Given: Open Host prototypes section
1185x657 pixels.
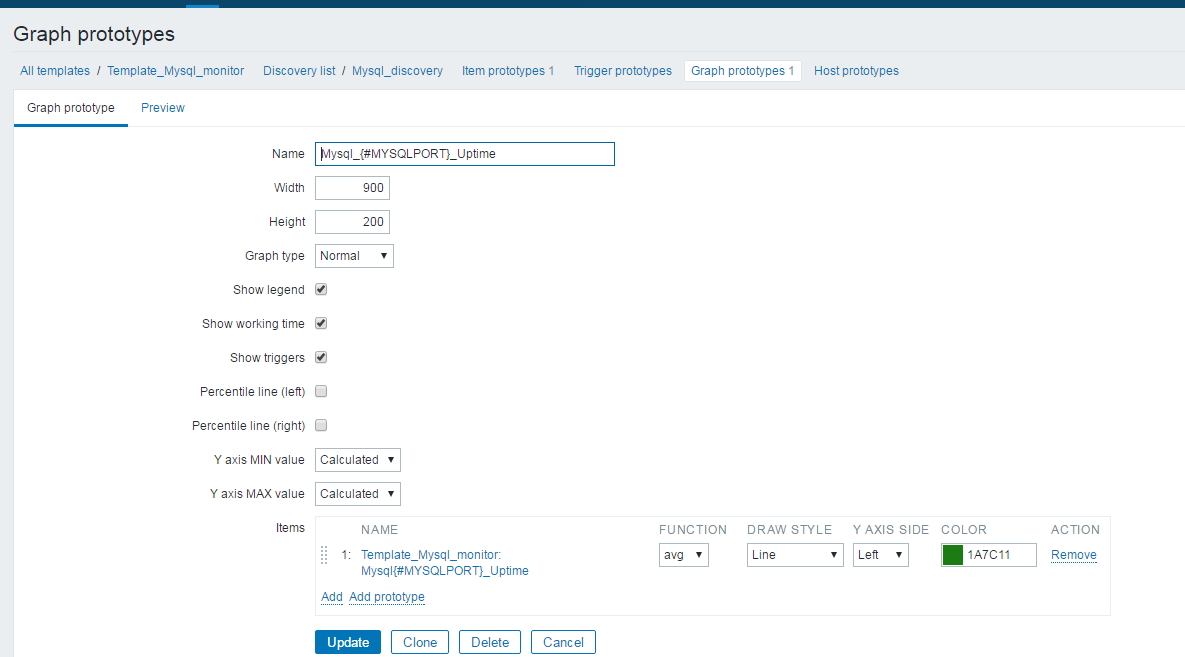Looking at the screenshot, I should point(856,71).
